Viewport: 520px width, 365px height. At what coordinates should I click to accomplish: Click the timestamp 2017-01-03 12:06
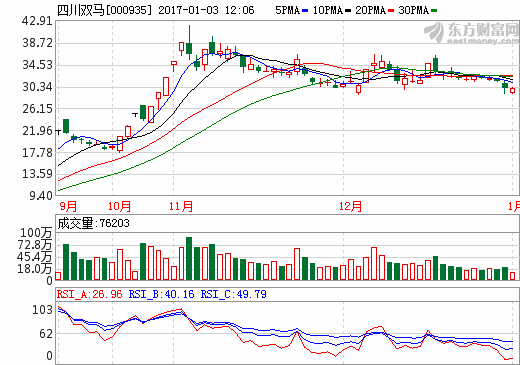coord(206,10)
